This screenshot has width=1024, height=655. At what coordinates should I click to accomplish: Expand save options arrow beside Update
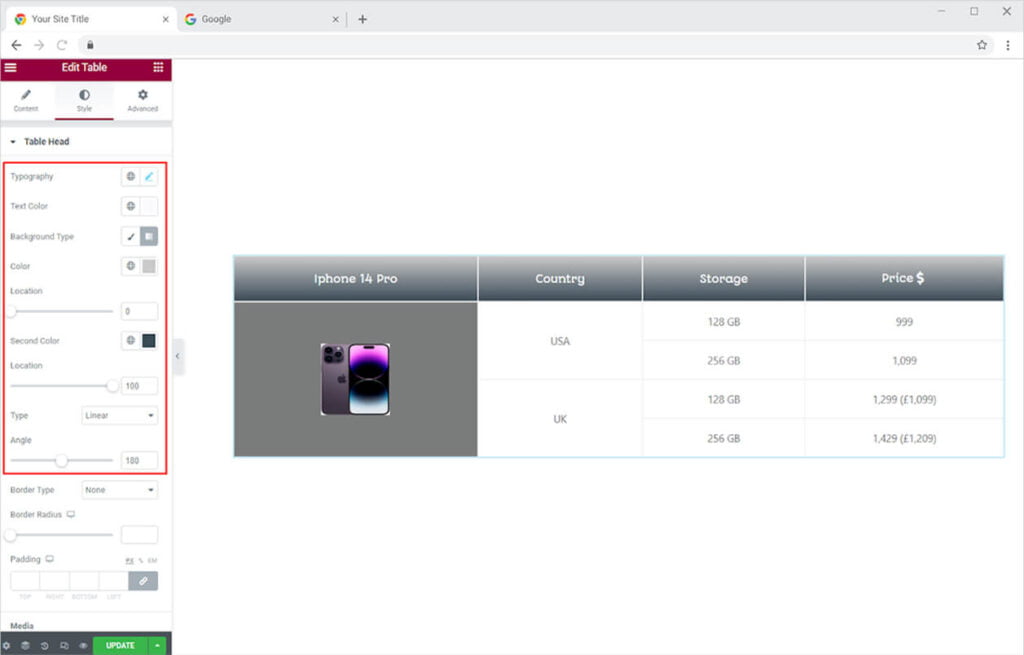pos(156,646)
